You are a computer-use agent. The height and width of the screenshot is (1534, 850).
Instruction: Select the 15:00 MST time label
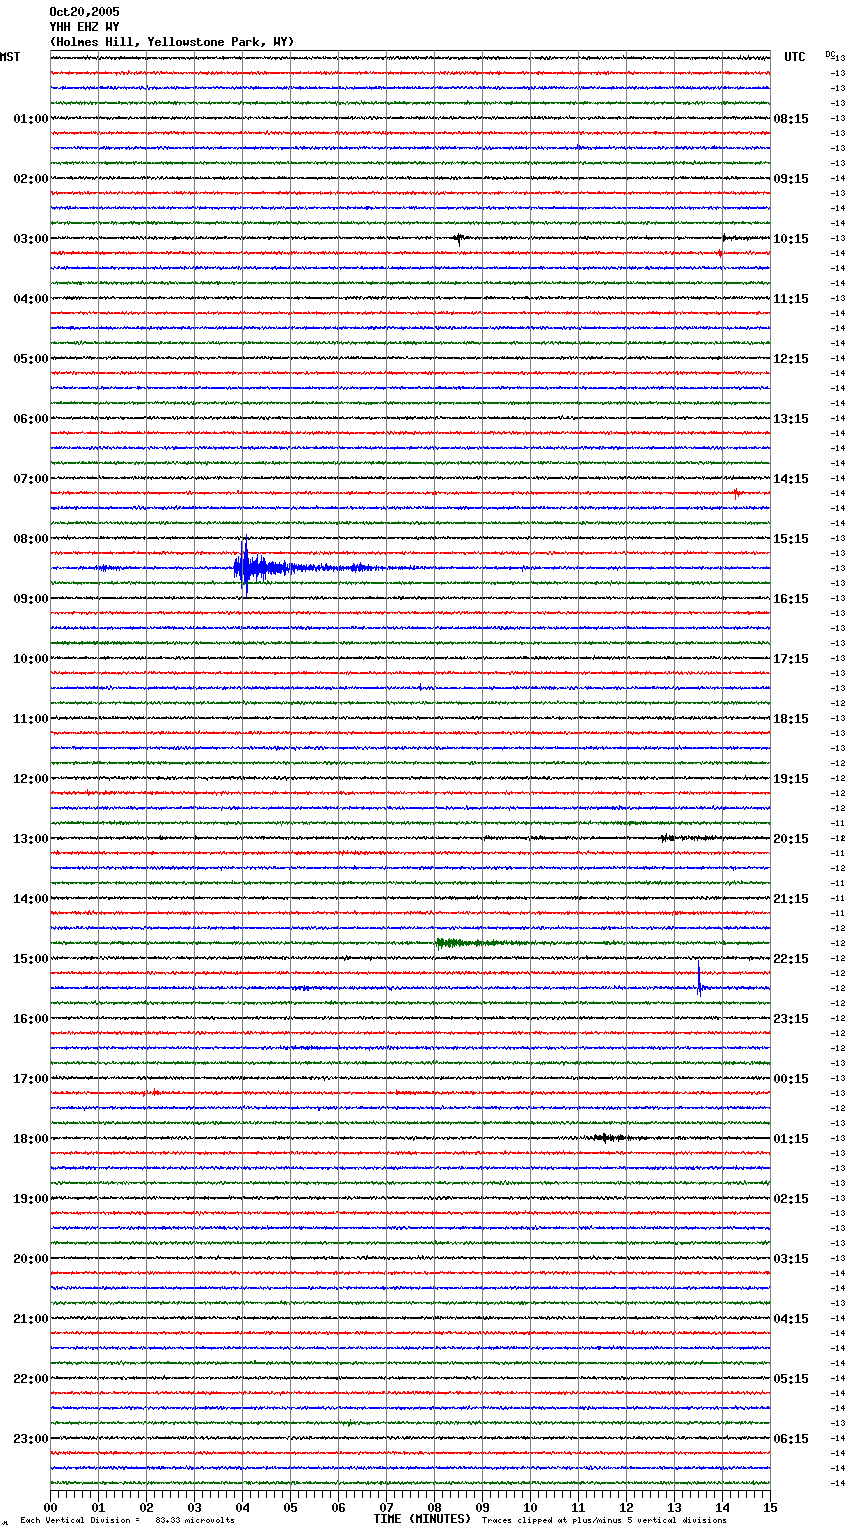[x=31, y=959]
